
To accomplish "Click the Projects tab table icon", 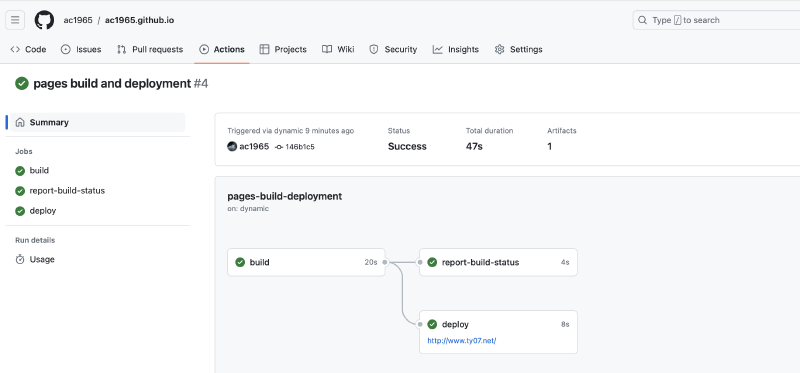I will click(264, 49).
